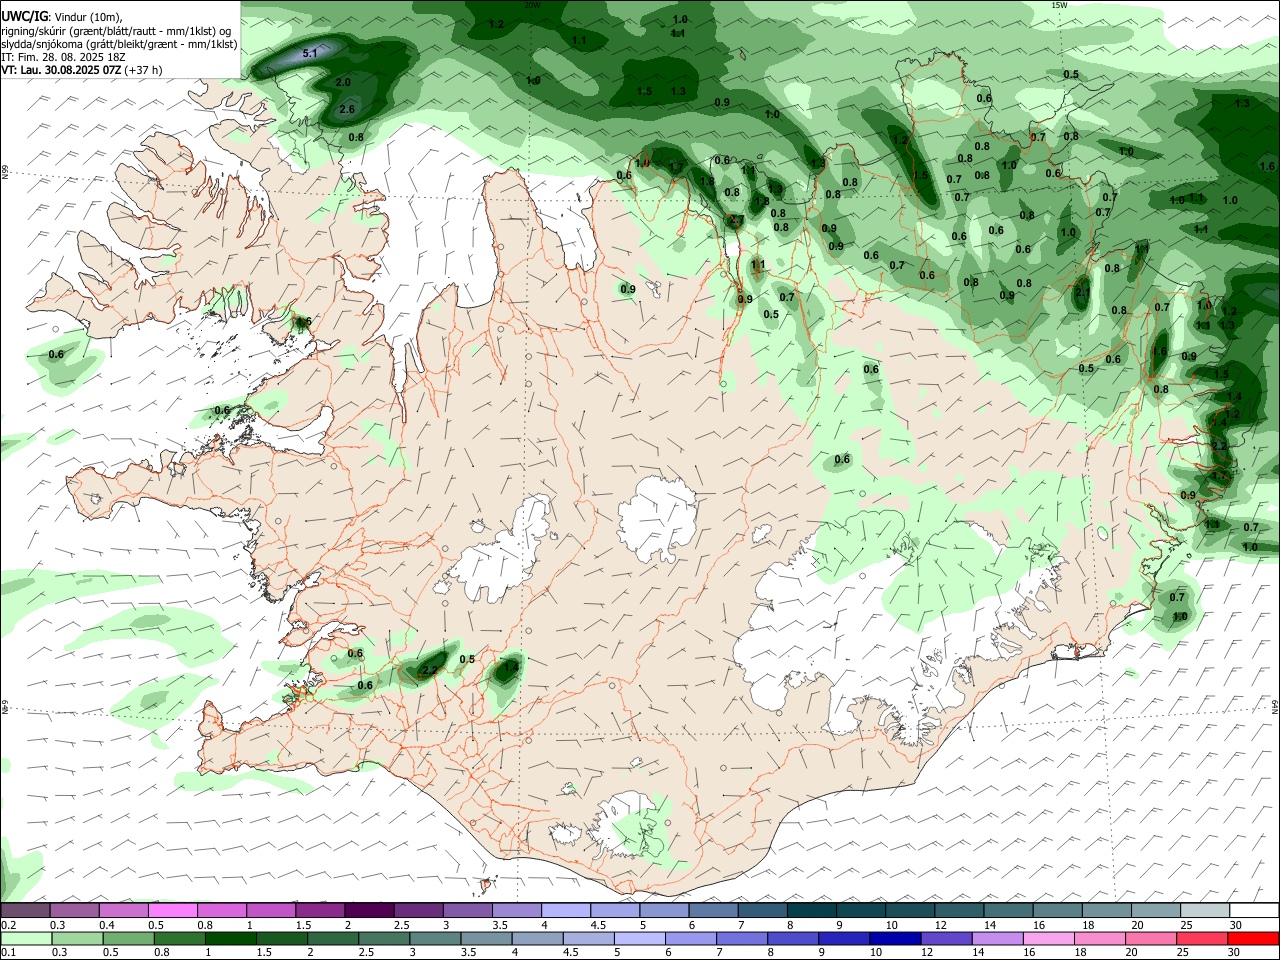Image resolution: width=1280 pixels, height=960 pixels.
Task: Click the 'VT: Lau. 30.08.2025 07Z (+37 h)' line
Action: click(x=82, y=70)
